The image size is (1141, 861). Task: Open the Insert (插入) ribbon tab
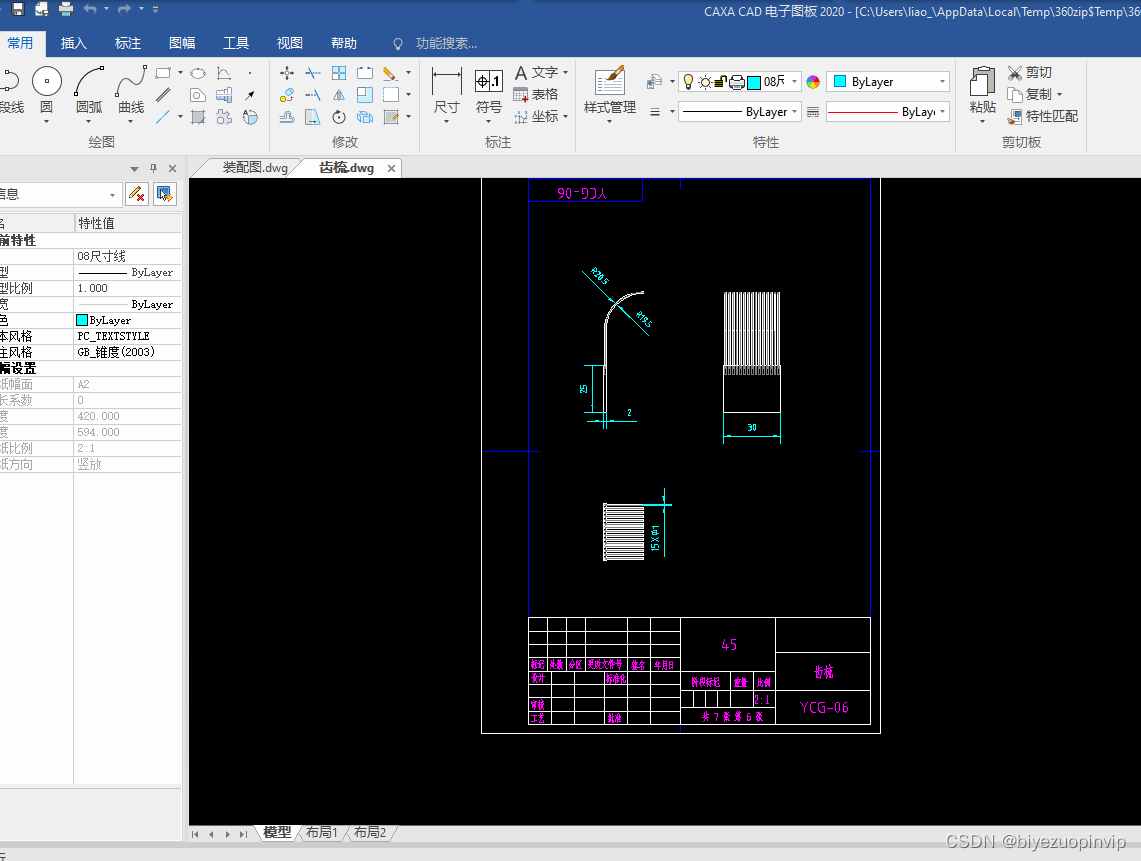point(73,43)
